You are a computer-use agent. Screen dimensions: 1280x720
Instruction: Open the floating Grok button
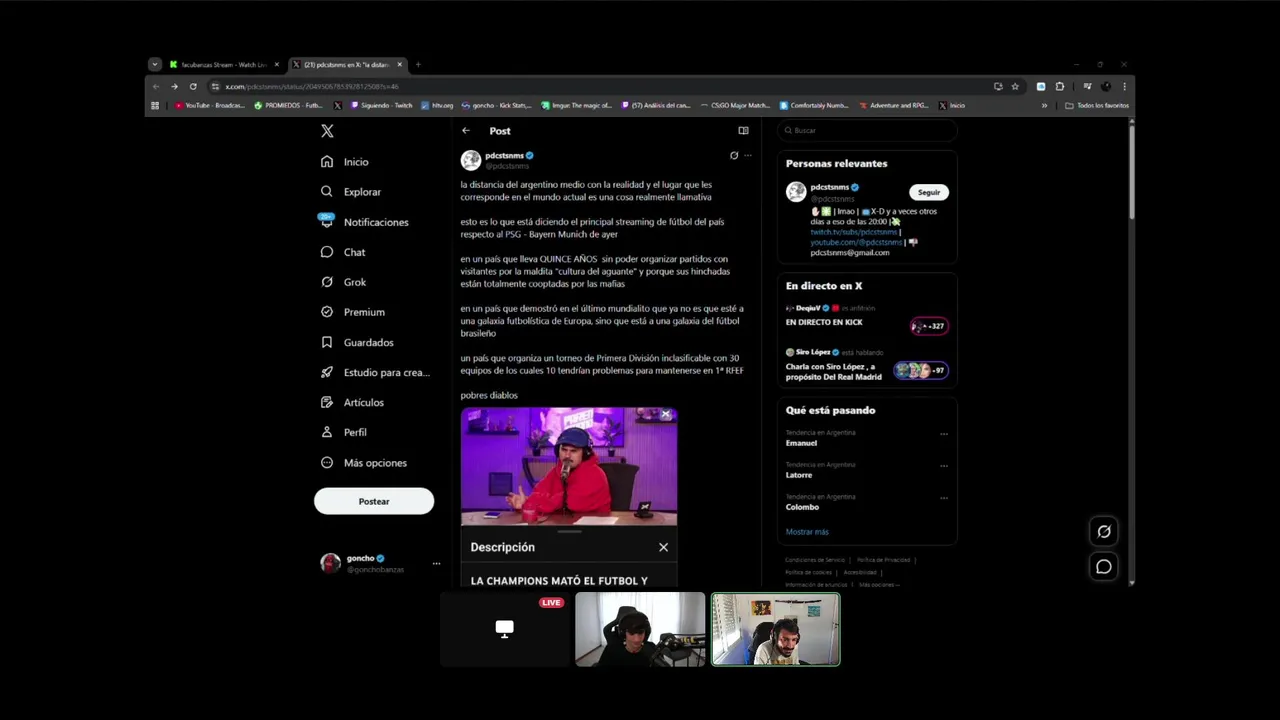(x=1103, y=532)
